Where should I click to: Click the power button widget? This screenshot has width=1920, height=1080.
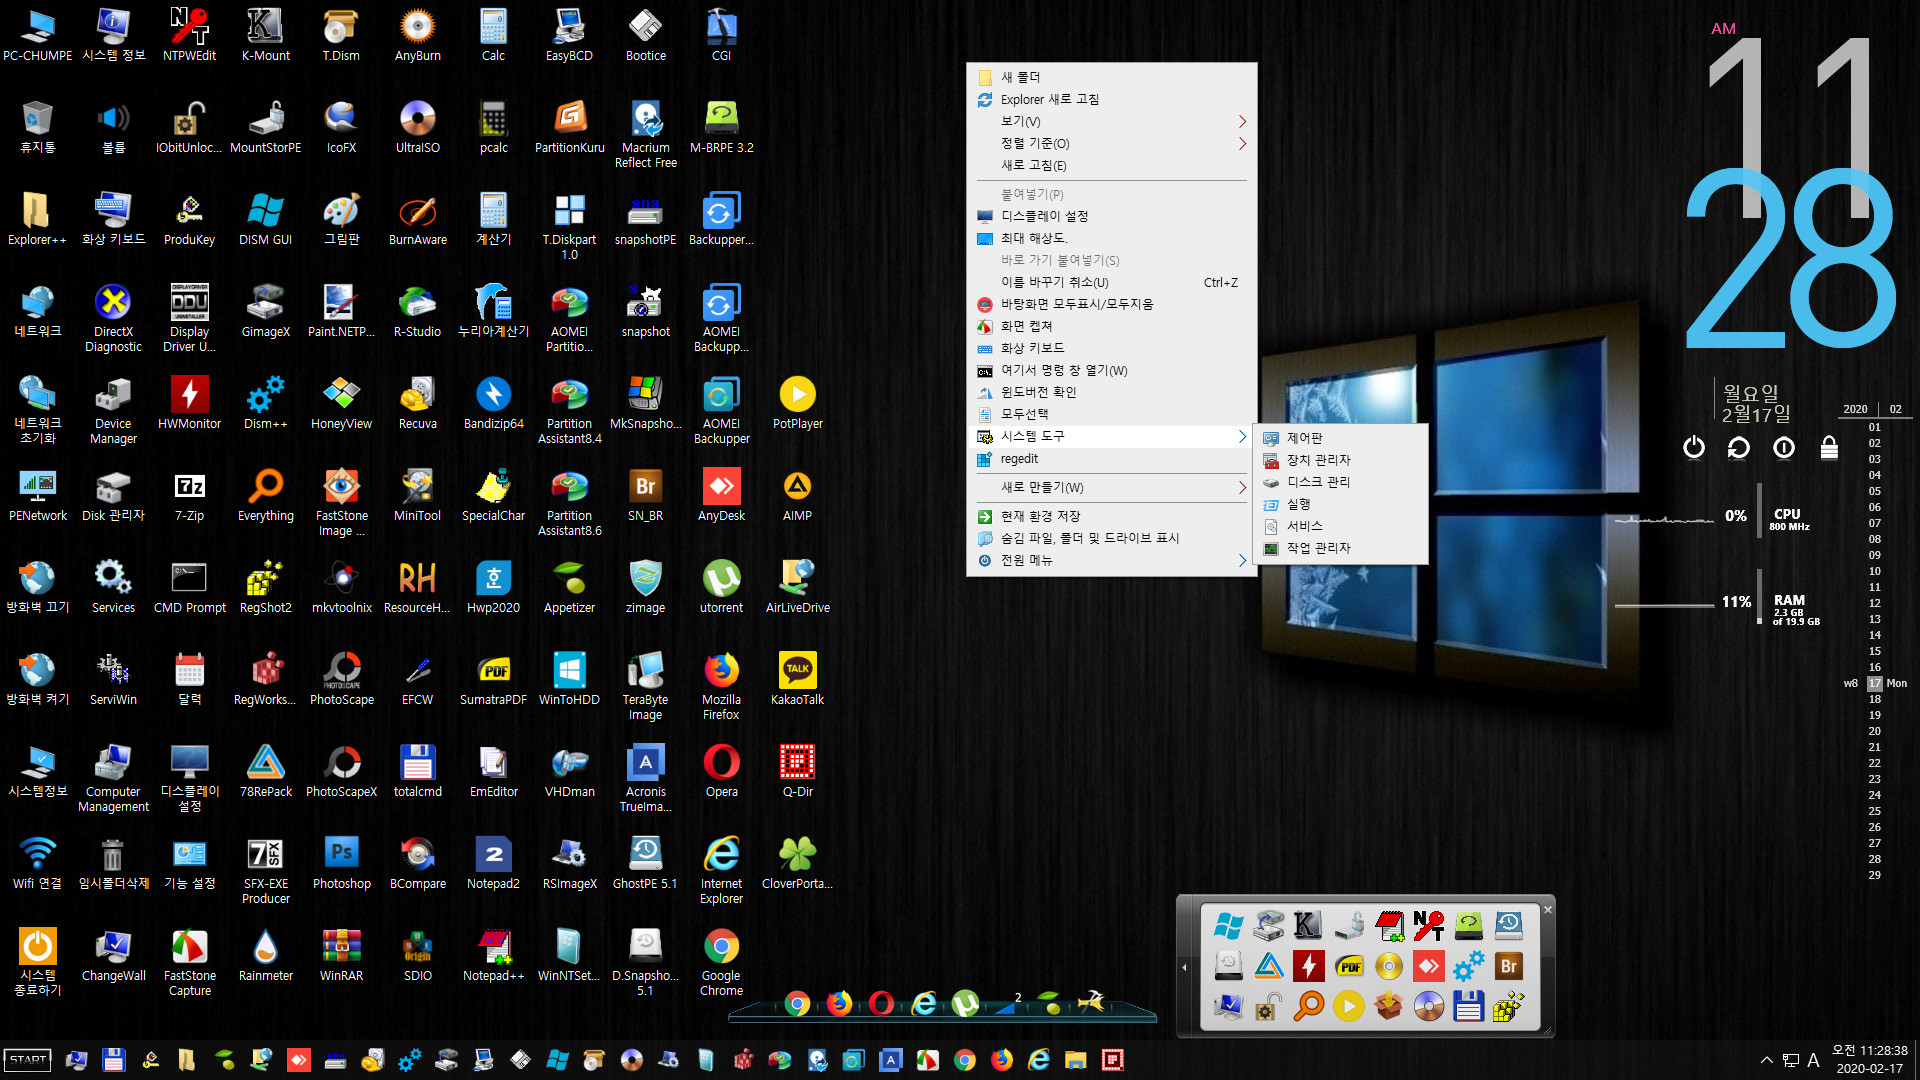1693,447
